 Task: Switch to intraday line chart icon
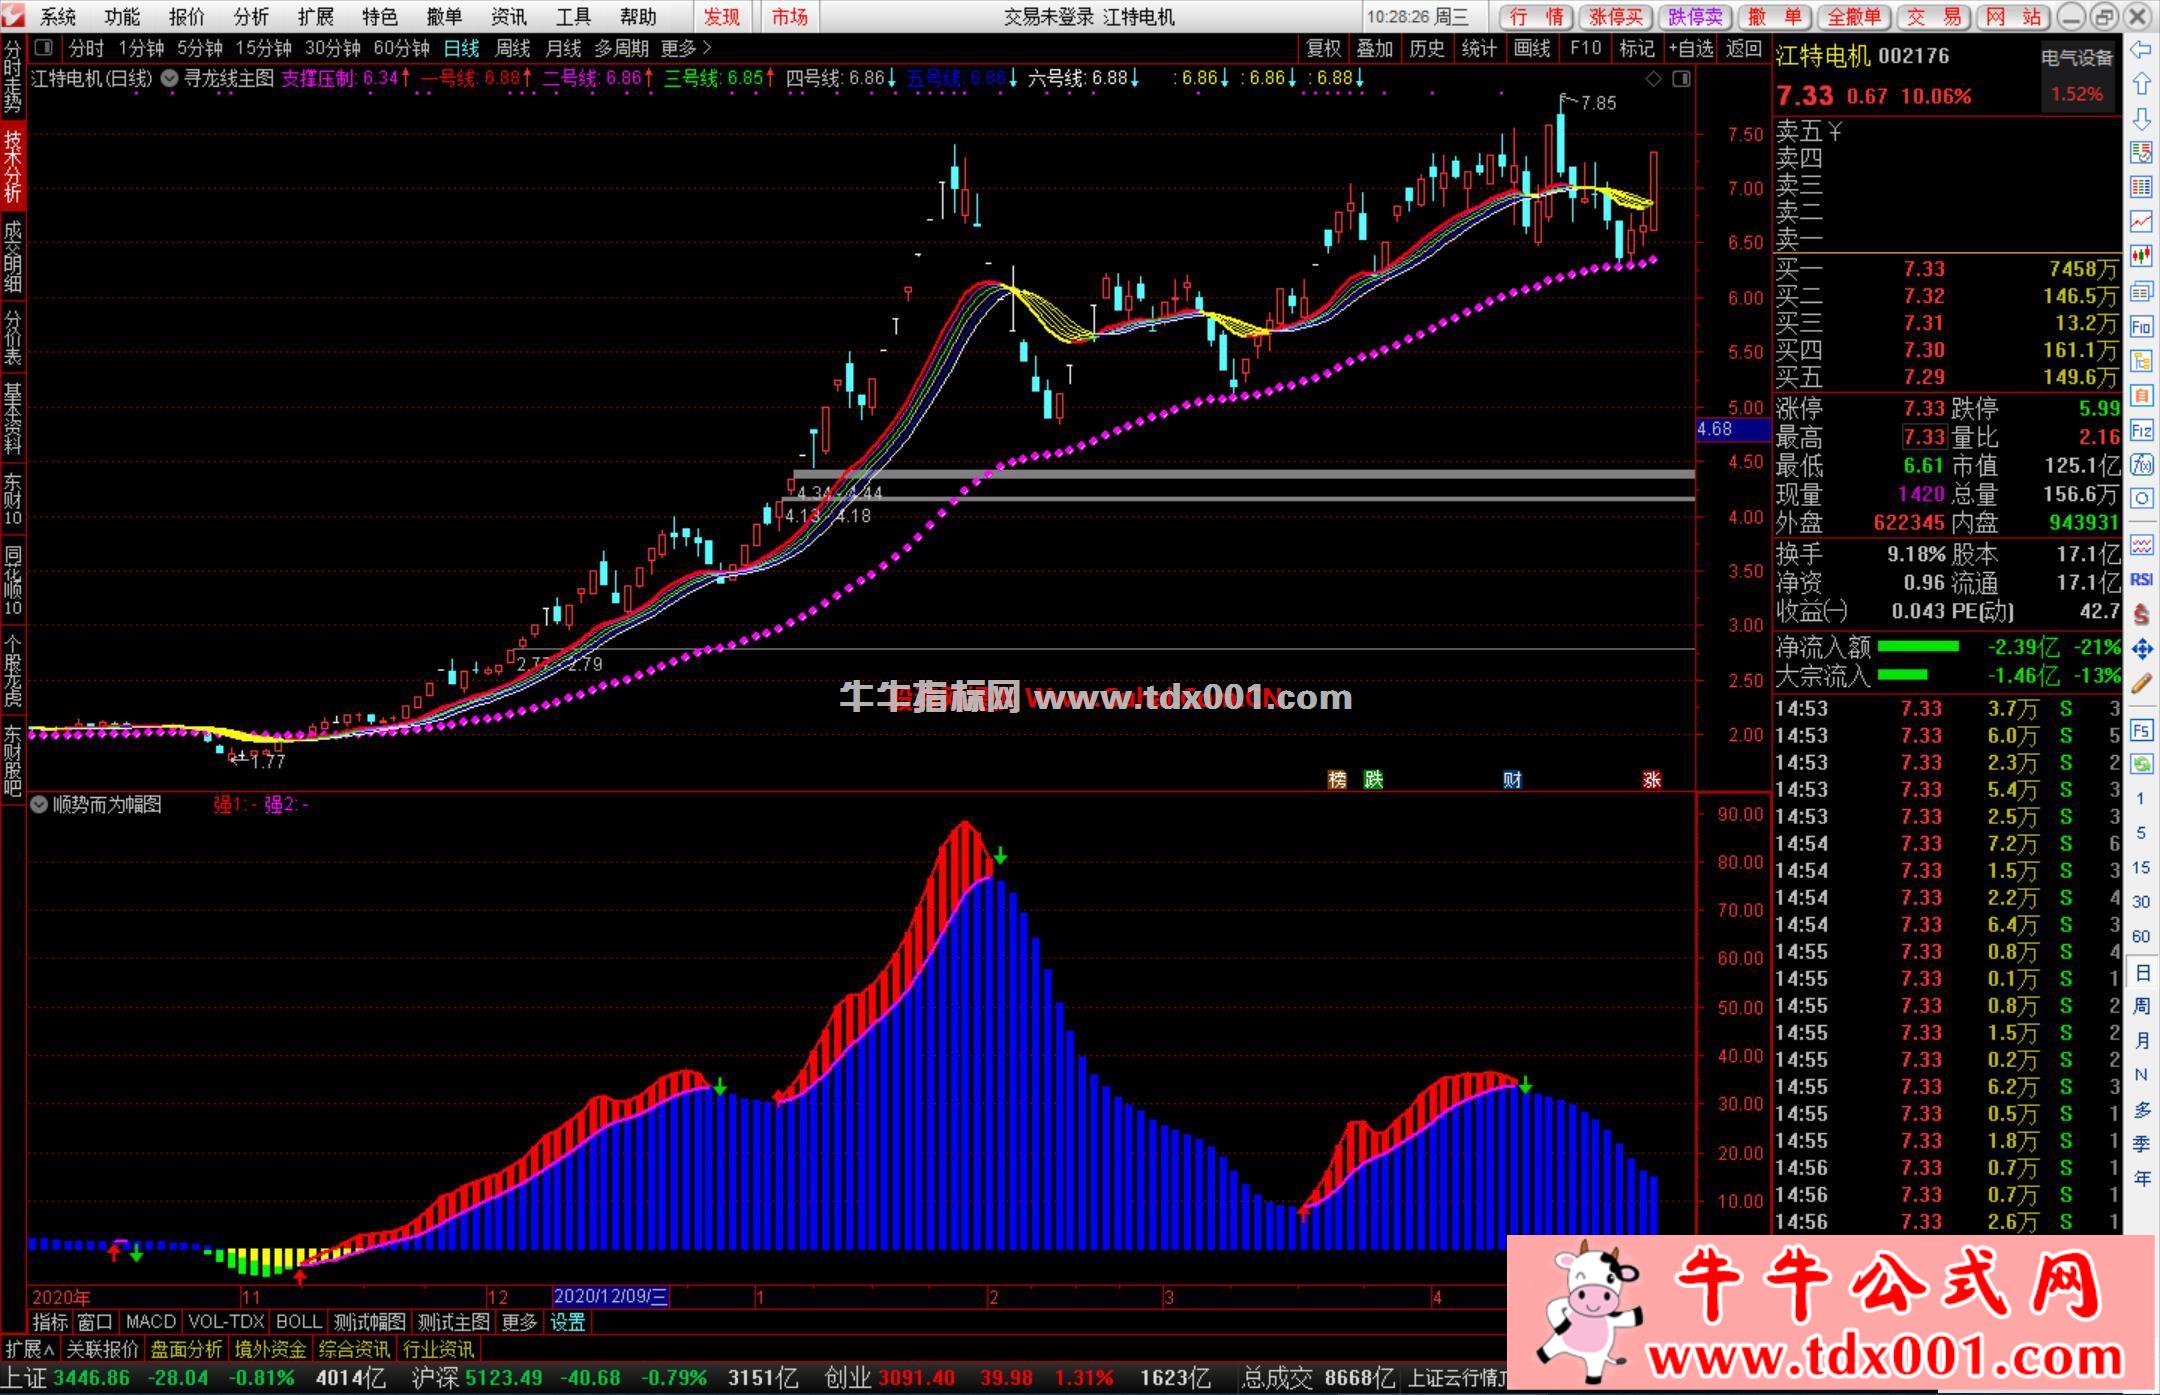pyautogui.click(x=2141, y=222)
